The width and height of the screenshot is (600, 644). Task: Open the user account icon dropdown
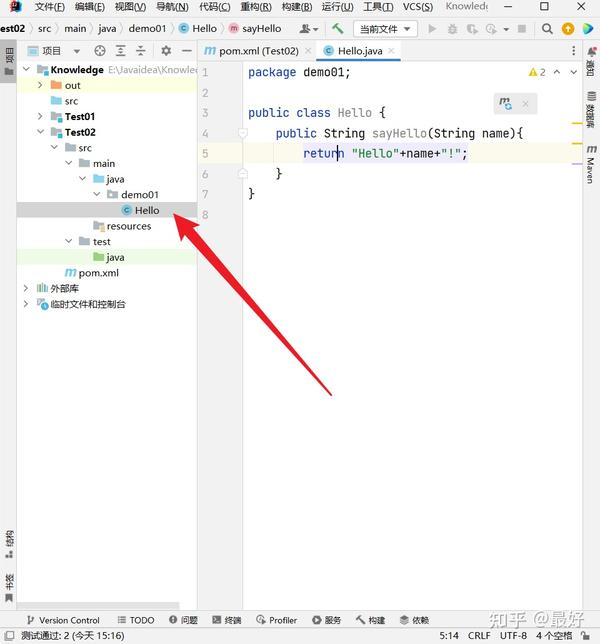point(308,29)
